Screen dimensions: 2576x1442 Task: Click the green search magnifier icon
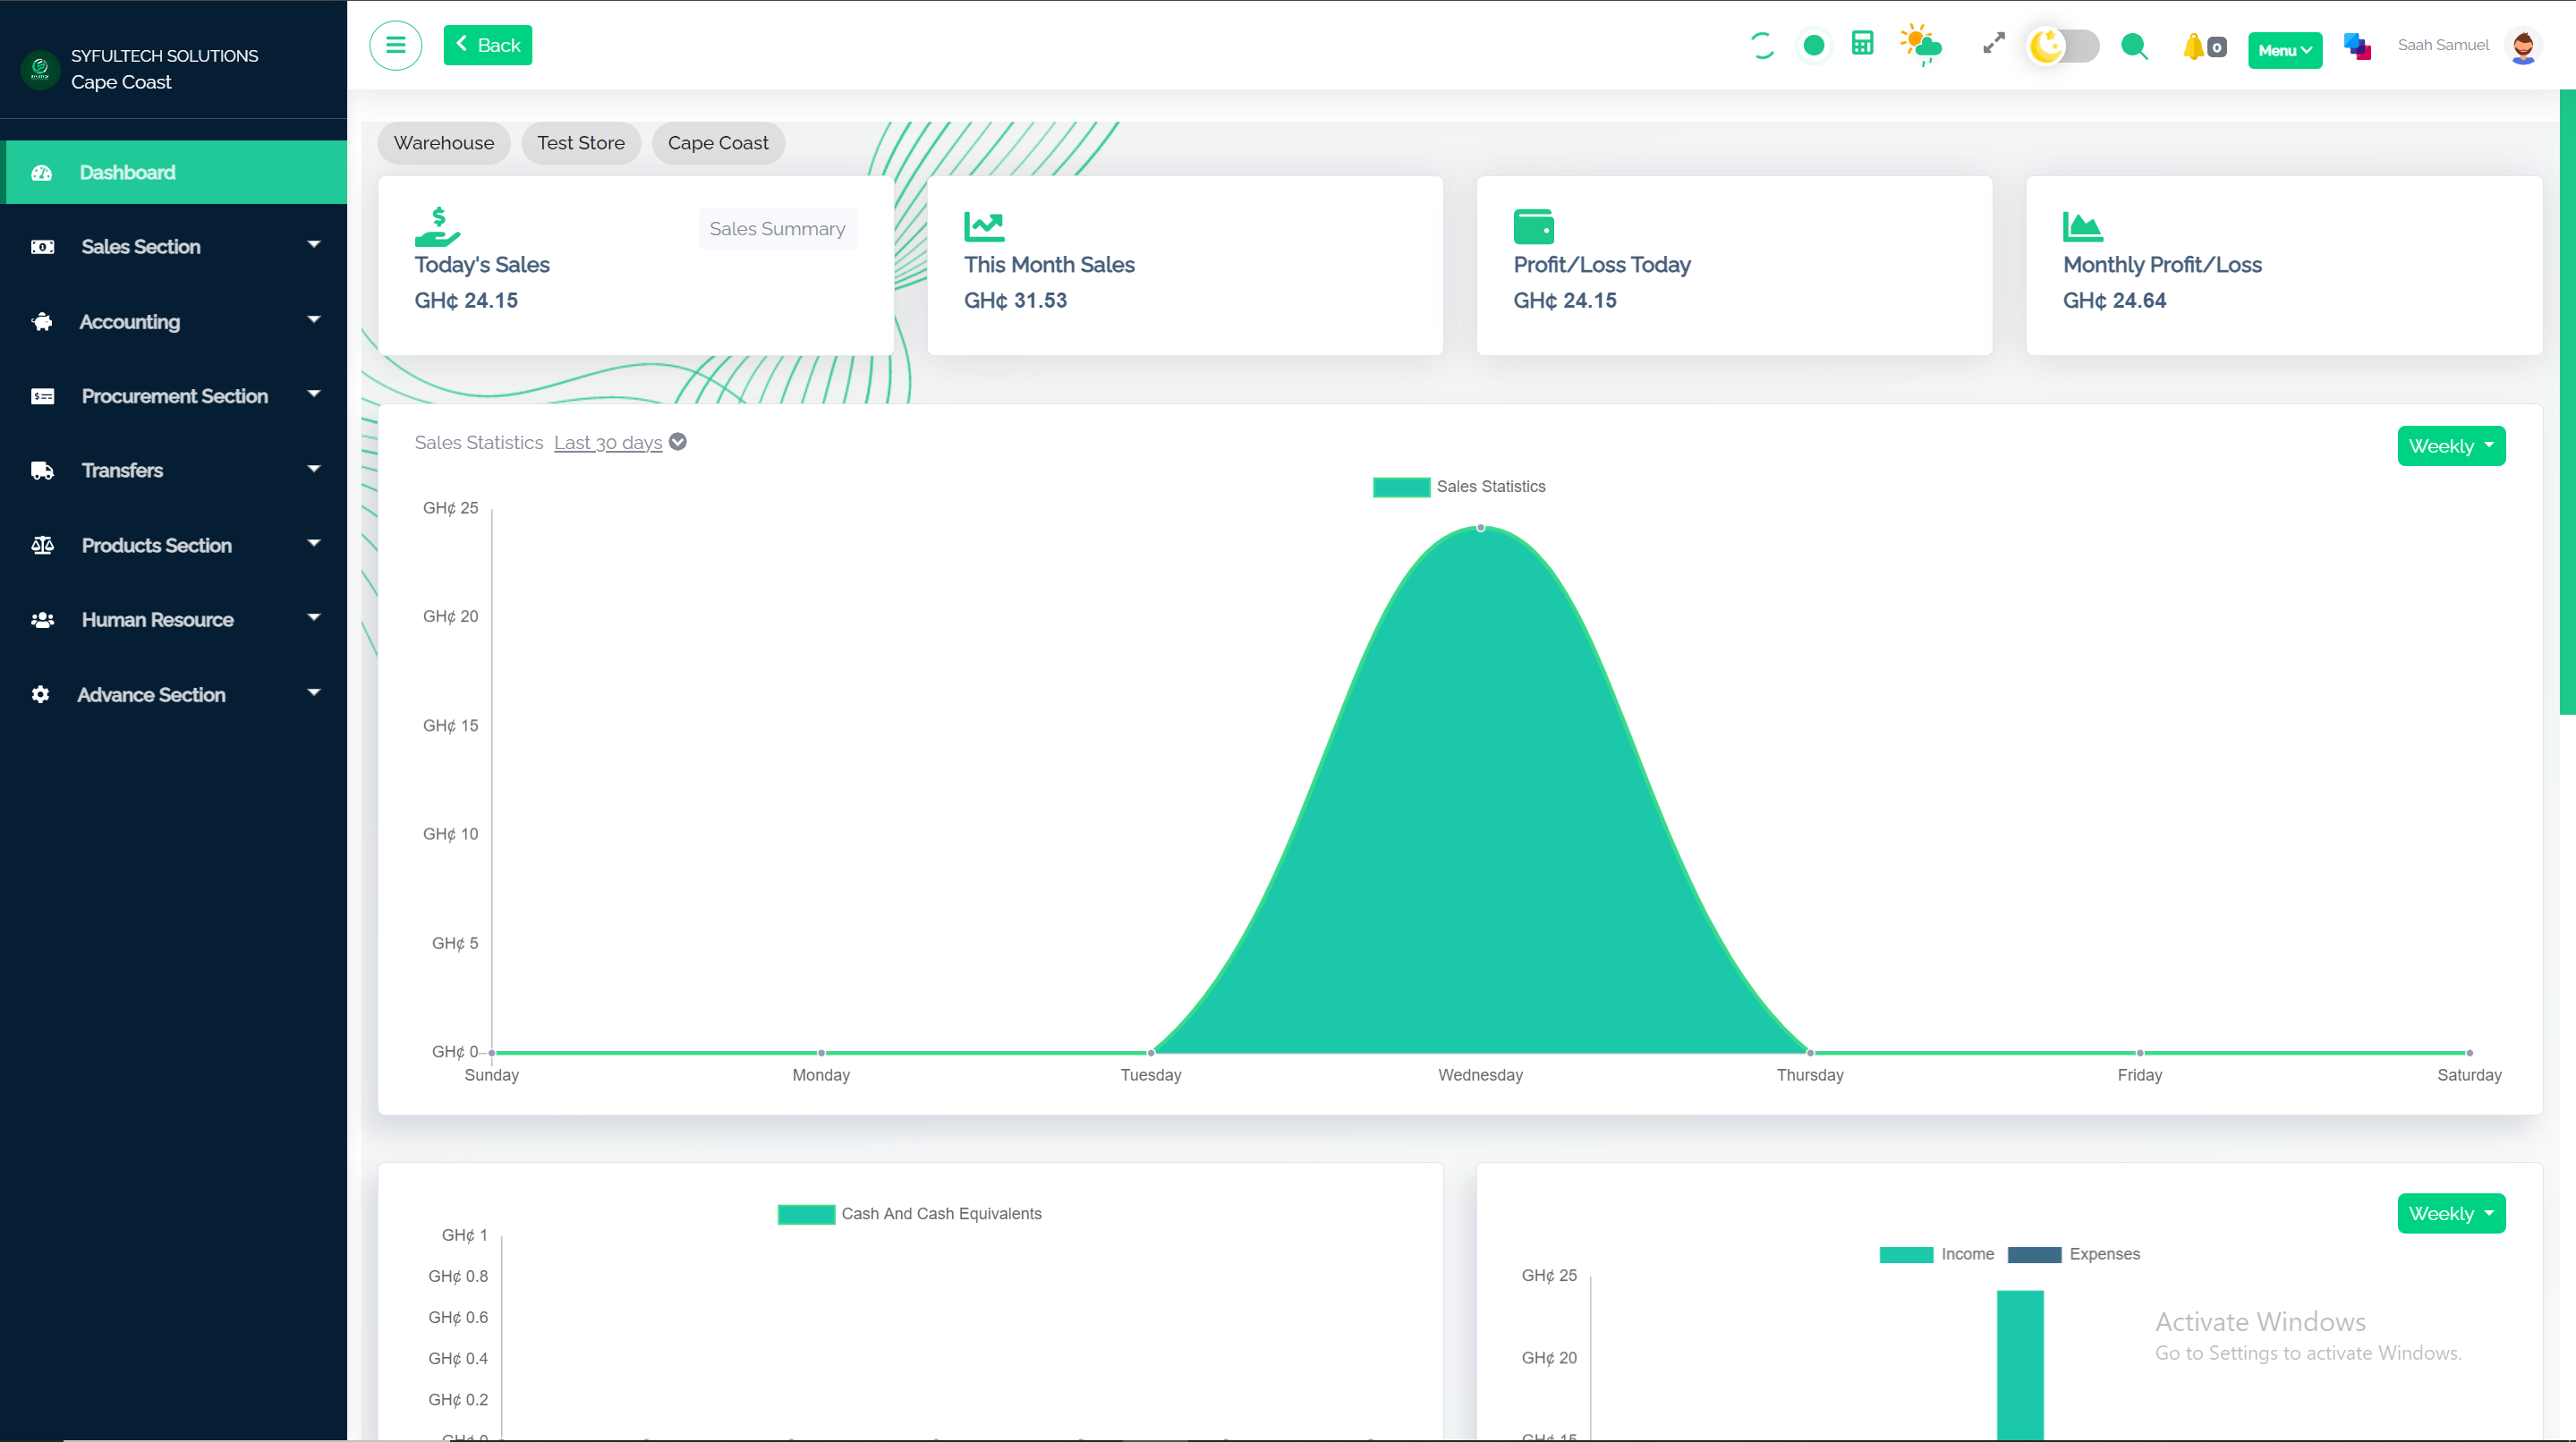[2134, 46]
